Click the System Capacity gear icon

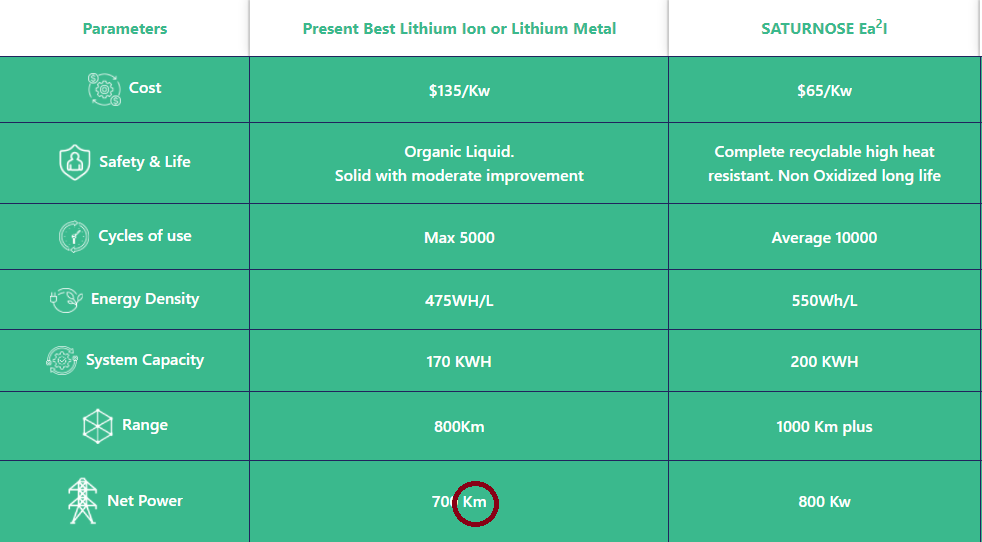click(x=62, y=361)
